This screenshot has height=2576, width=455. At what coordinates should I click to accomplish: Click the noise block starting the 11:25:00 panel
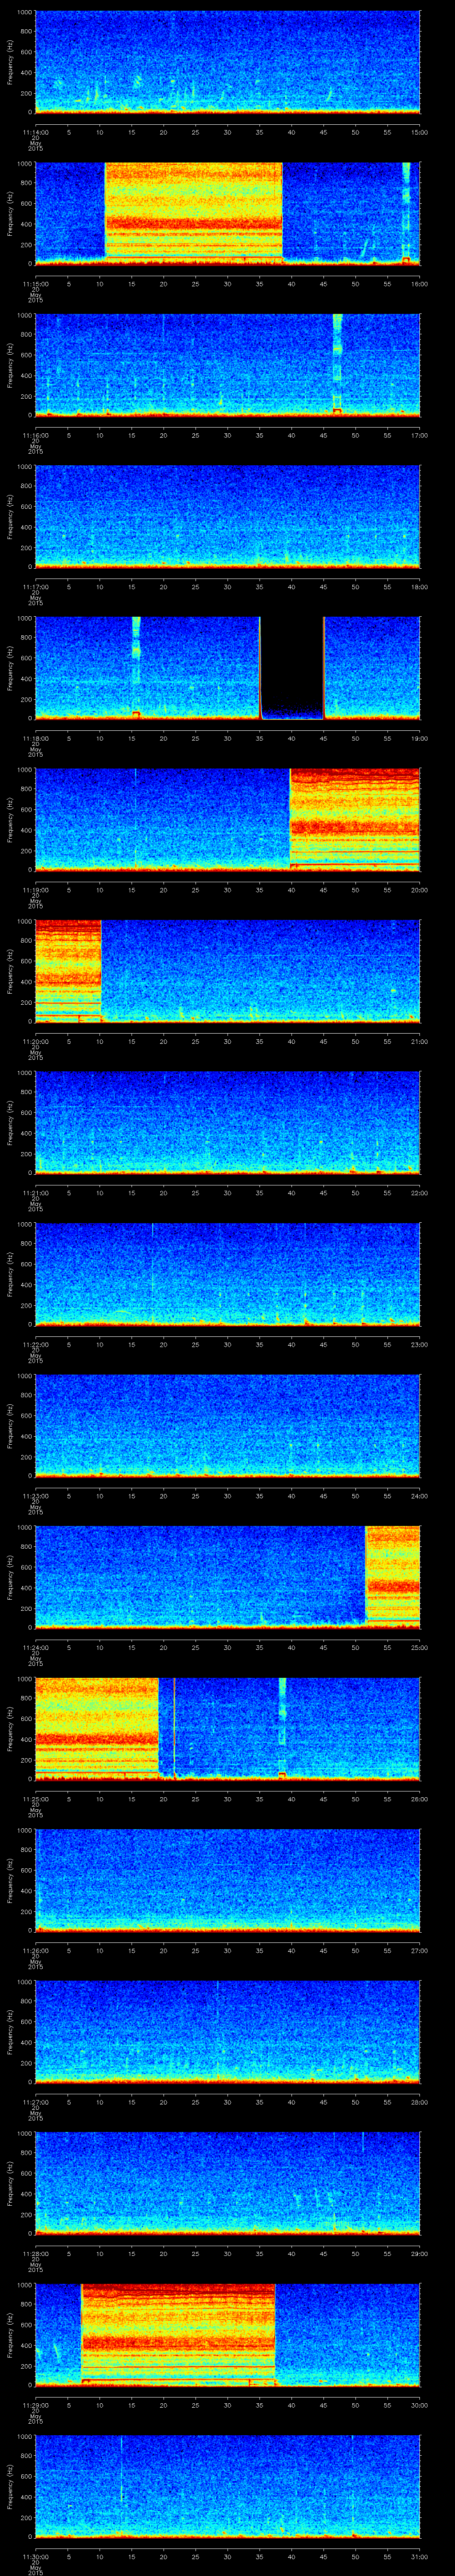97,1729
